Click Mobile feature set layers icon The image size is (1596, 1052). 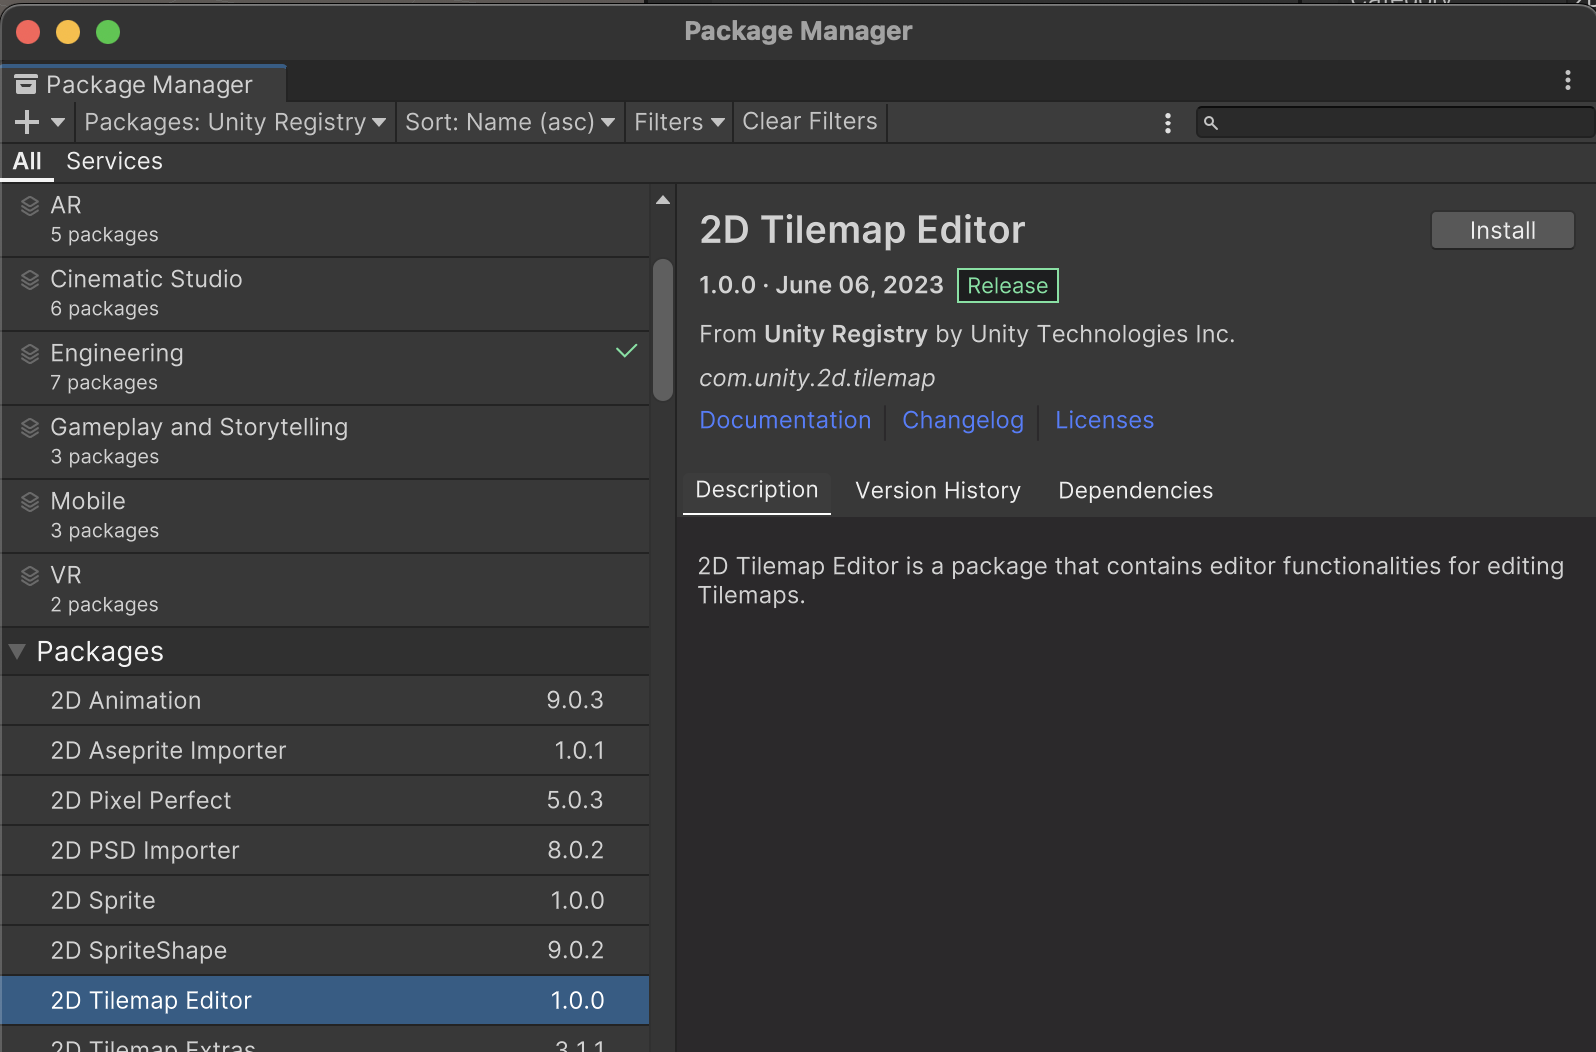click(30, 501)
